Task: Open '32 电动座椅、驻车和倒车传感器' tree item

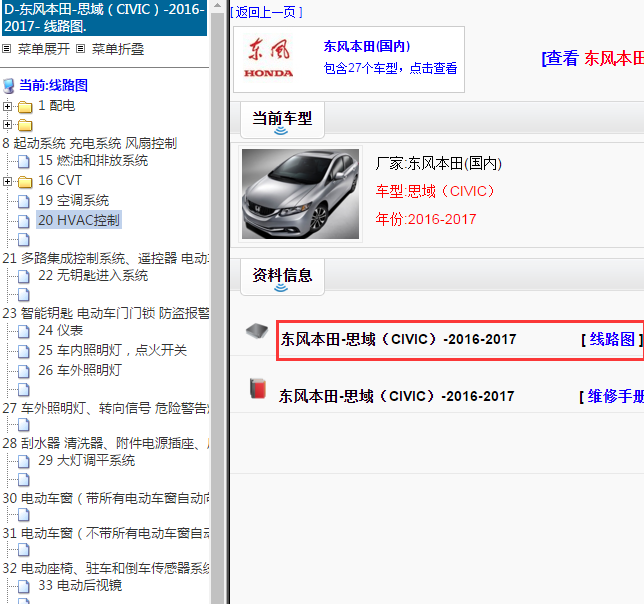Action: tap(106, 569)
